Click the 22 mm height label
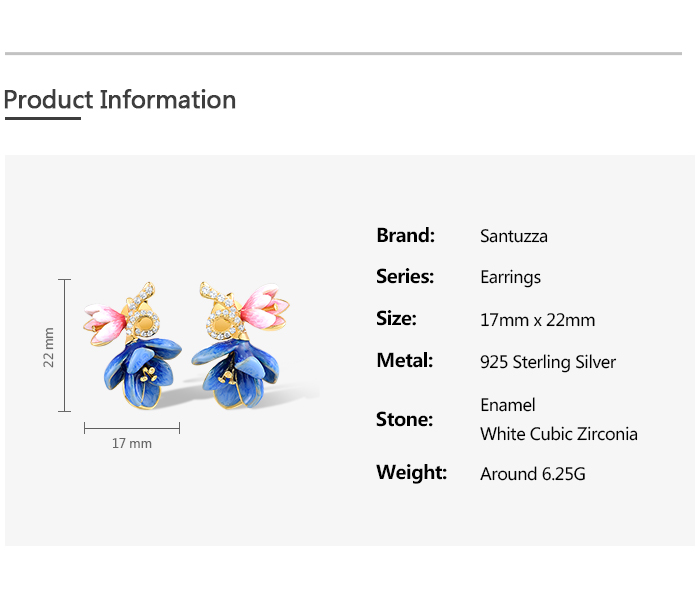Viewport: 700px width, 596px height. click(x=49, y=347)
